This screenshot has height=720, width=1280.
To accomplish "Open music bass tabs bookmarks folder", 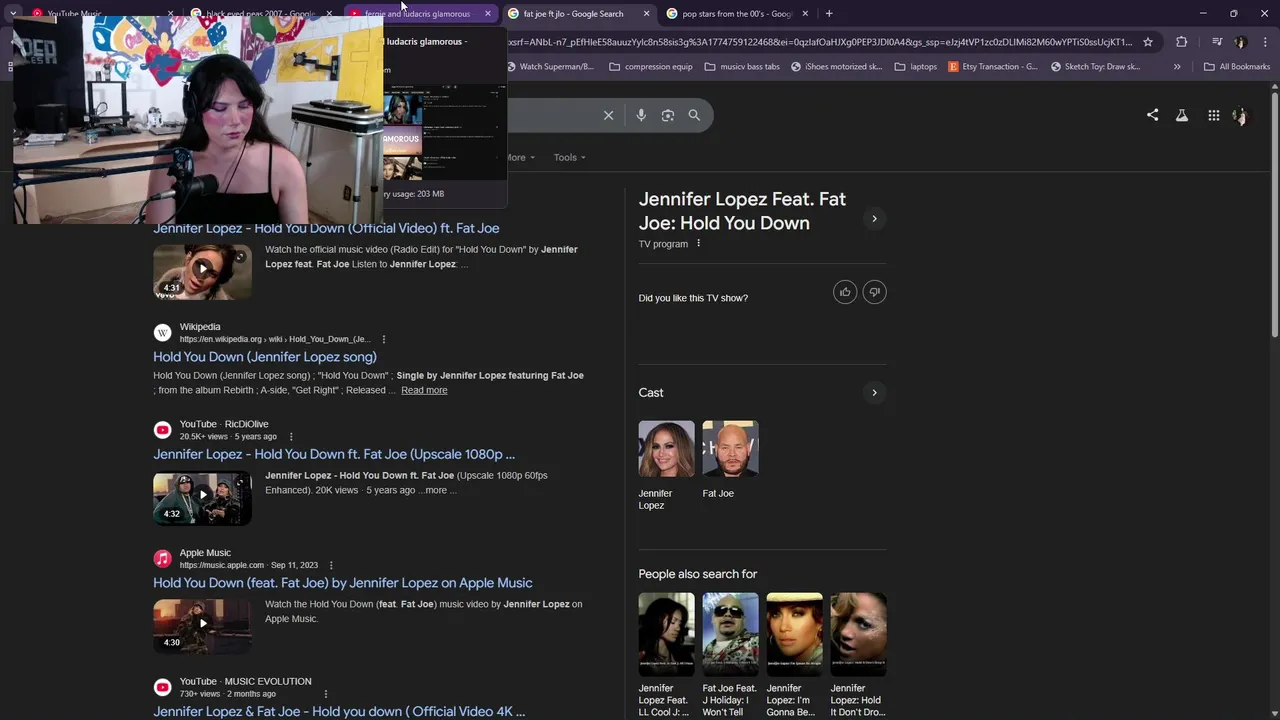I will click(x=742, y=67).
